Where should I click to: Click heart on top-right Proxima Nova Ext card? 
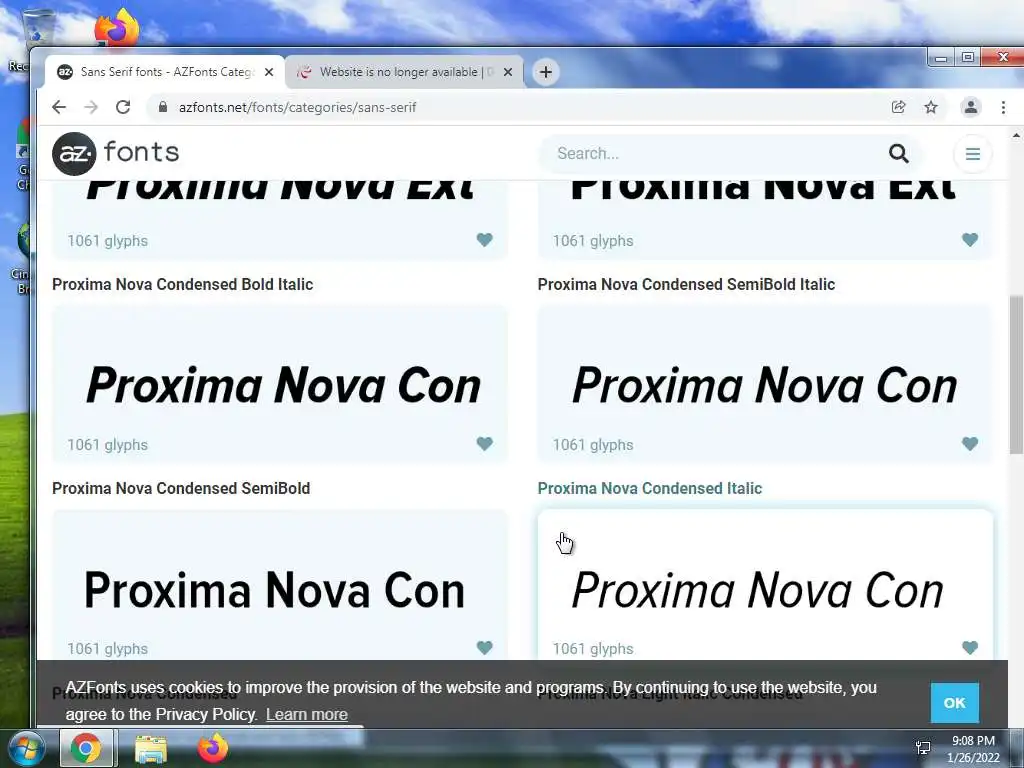[970, 240]
